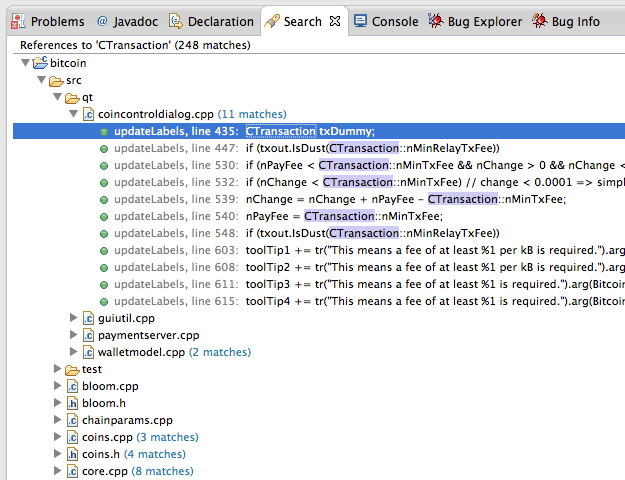Expand bloom.cpp results
The width and height of the screenshot is (625, 480).
tap(57, 386)
